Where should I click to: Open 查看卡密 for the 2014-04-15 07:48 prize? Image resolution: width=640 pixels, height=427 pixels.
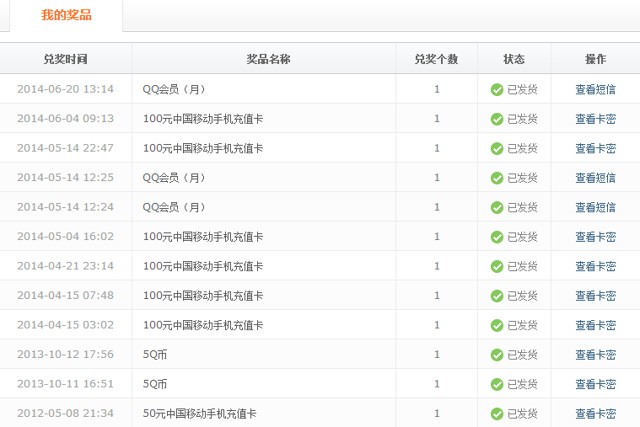click(x=595, y=296)
